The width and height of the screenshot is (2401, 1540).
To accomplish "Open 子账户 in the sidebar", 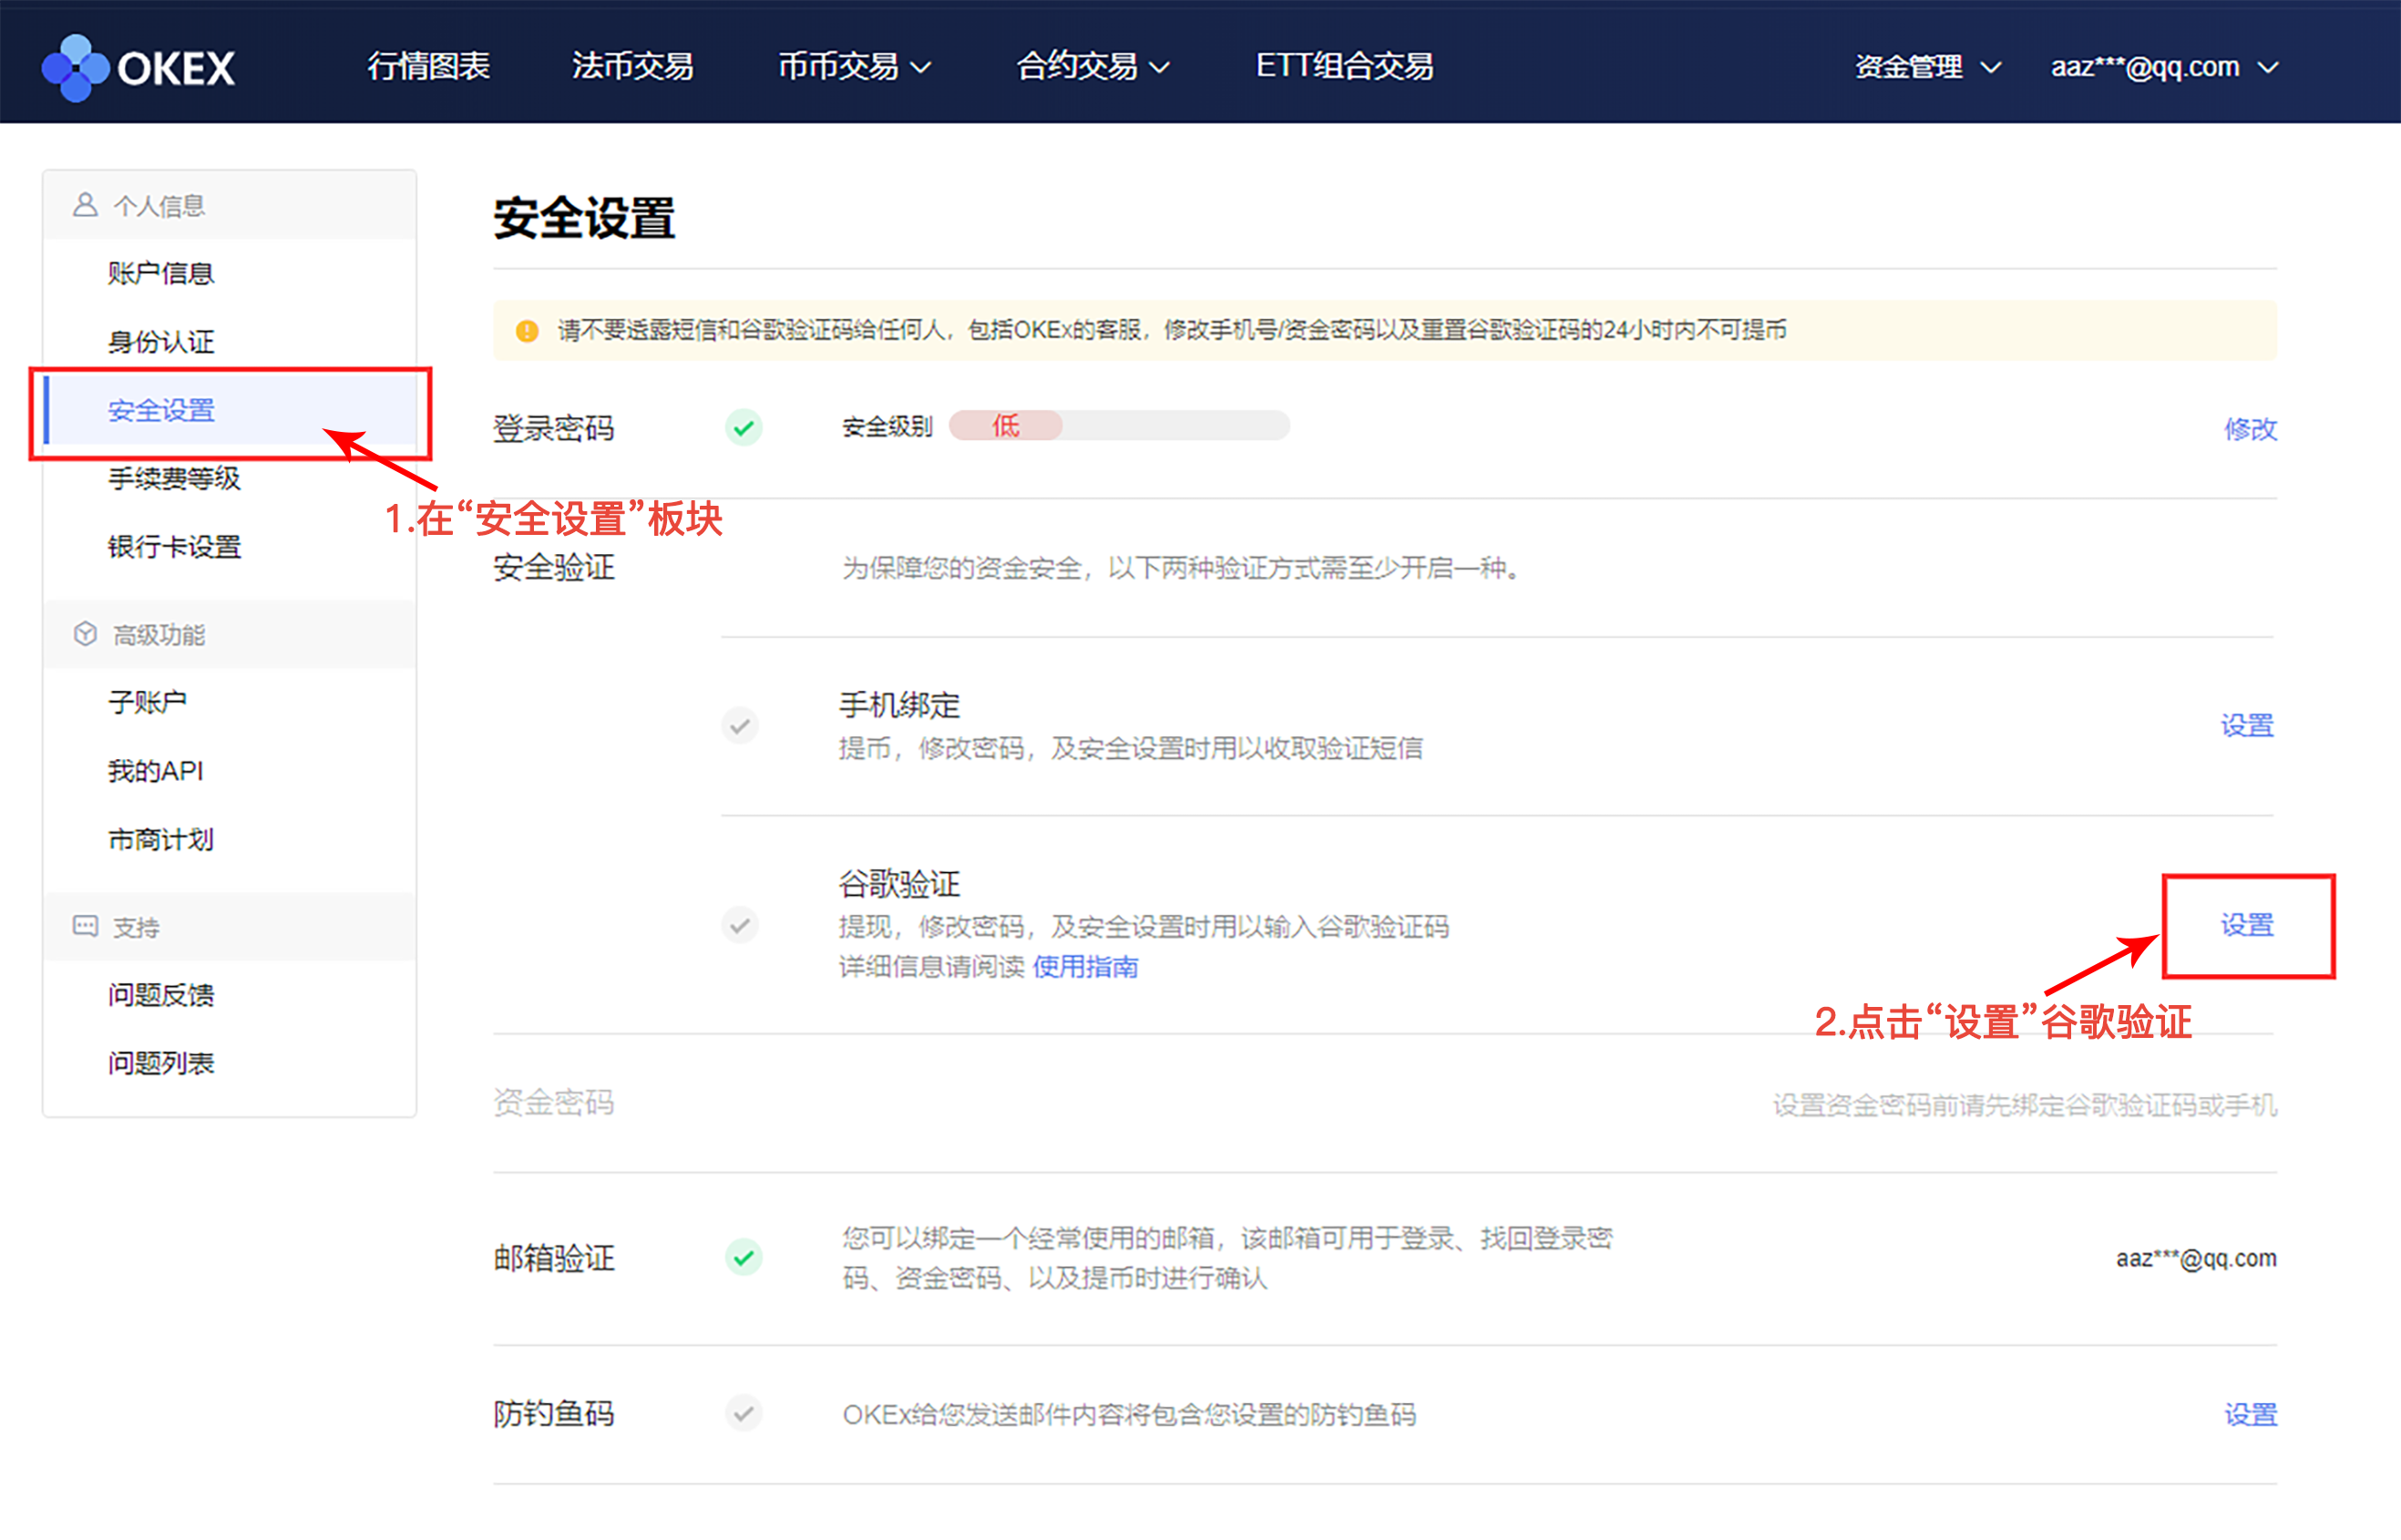I will point(147,702).
